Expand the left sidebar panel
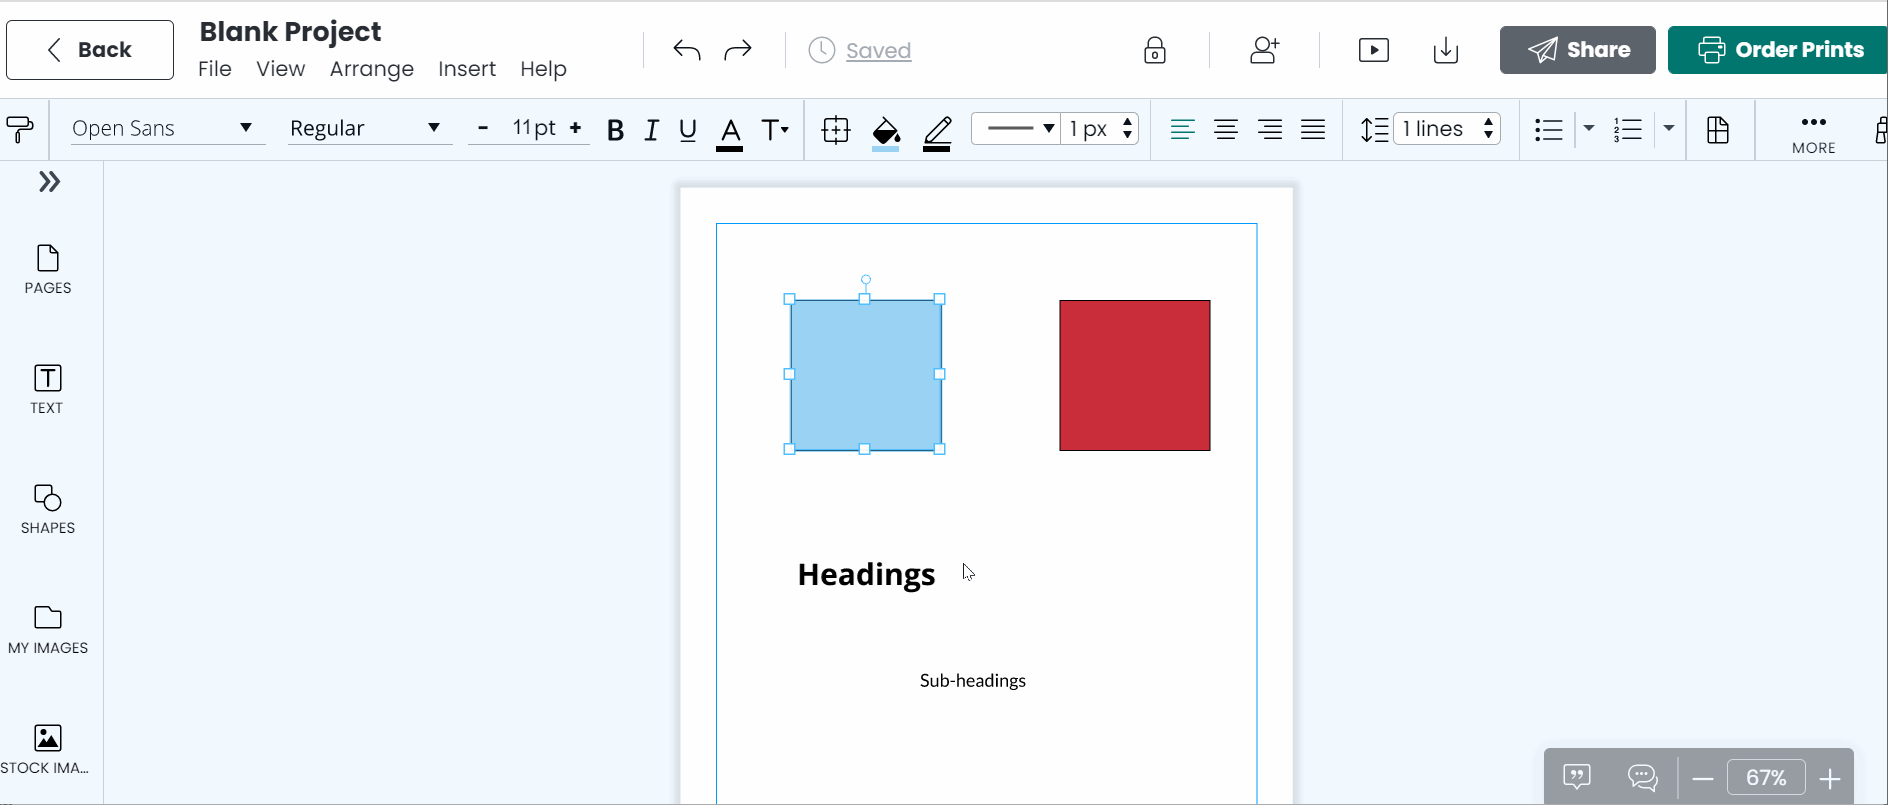 pos(50,182)
